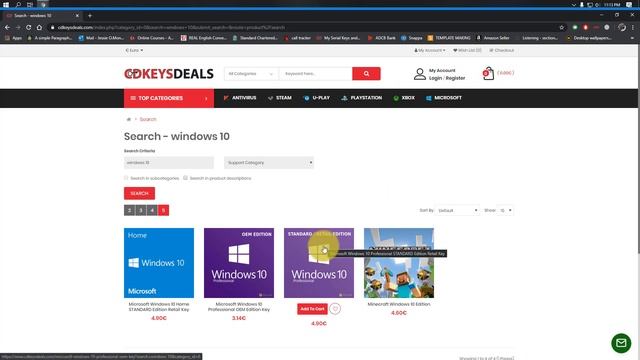Screen dimensions: 640x360
Task: Open the Sort By Default dropdown
Action: (457, 210)
